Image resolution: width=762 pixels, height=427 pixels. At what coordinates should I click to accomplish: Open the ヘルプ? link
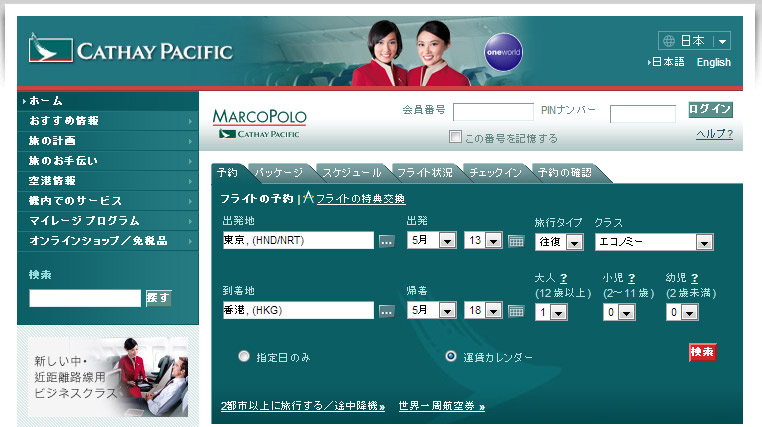coord(714,134)
